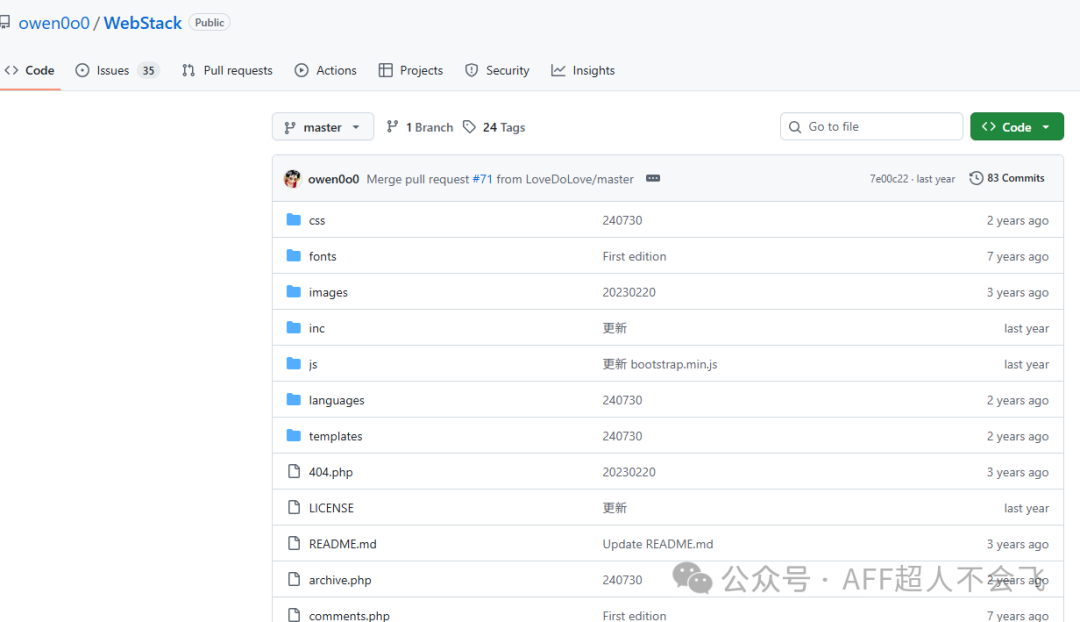Click the Projects table icon
This screenshot has height=622, width=1080.
tap(385, 70)
